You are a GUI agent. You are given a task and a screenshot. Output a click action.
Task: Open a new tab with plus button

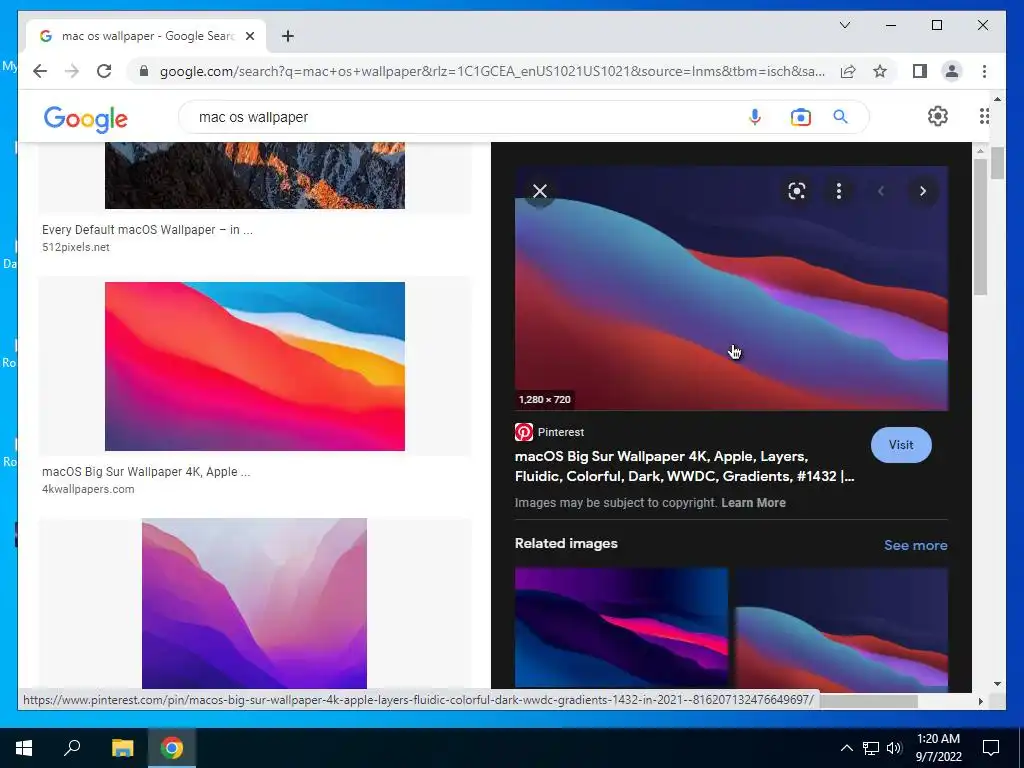pyautogui.click(x=288, y=36)
